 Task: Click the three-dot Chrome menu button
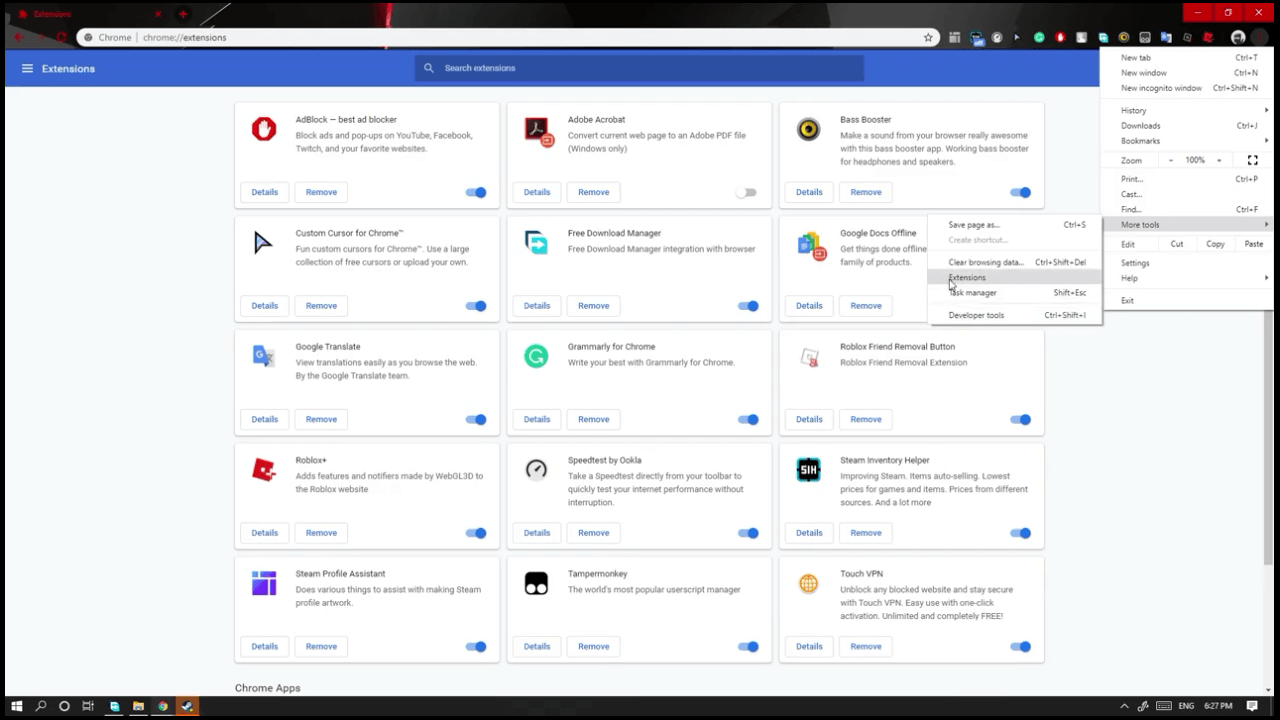click(1259, 37)
